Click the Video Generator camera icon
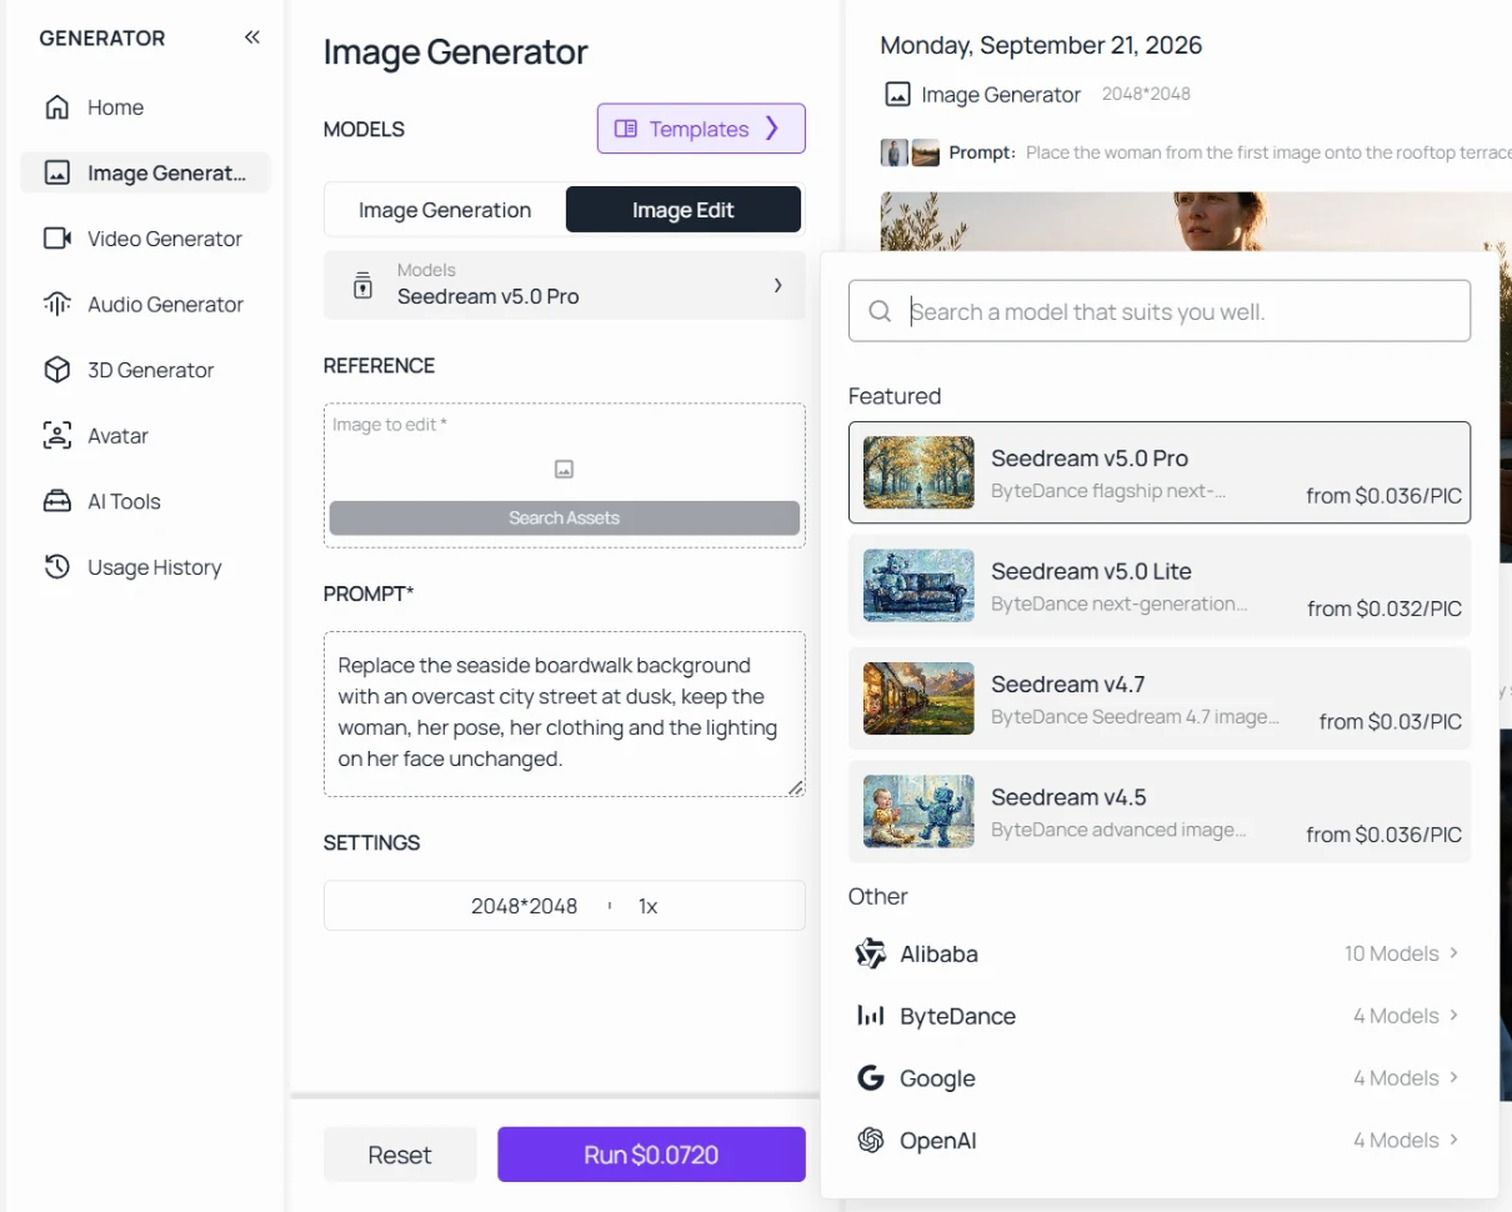This screenshot has height=1212, width=1512. [x=57, y=238]
